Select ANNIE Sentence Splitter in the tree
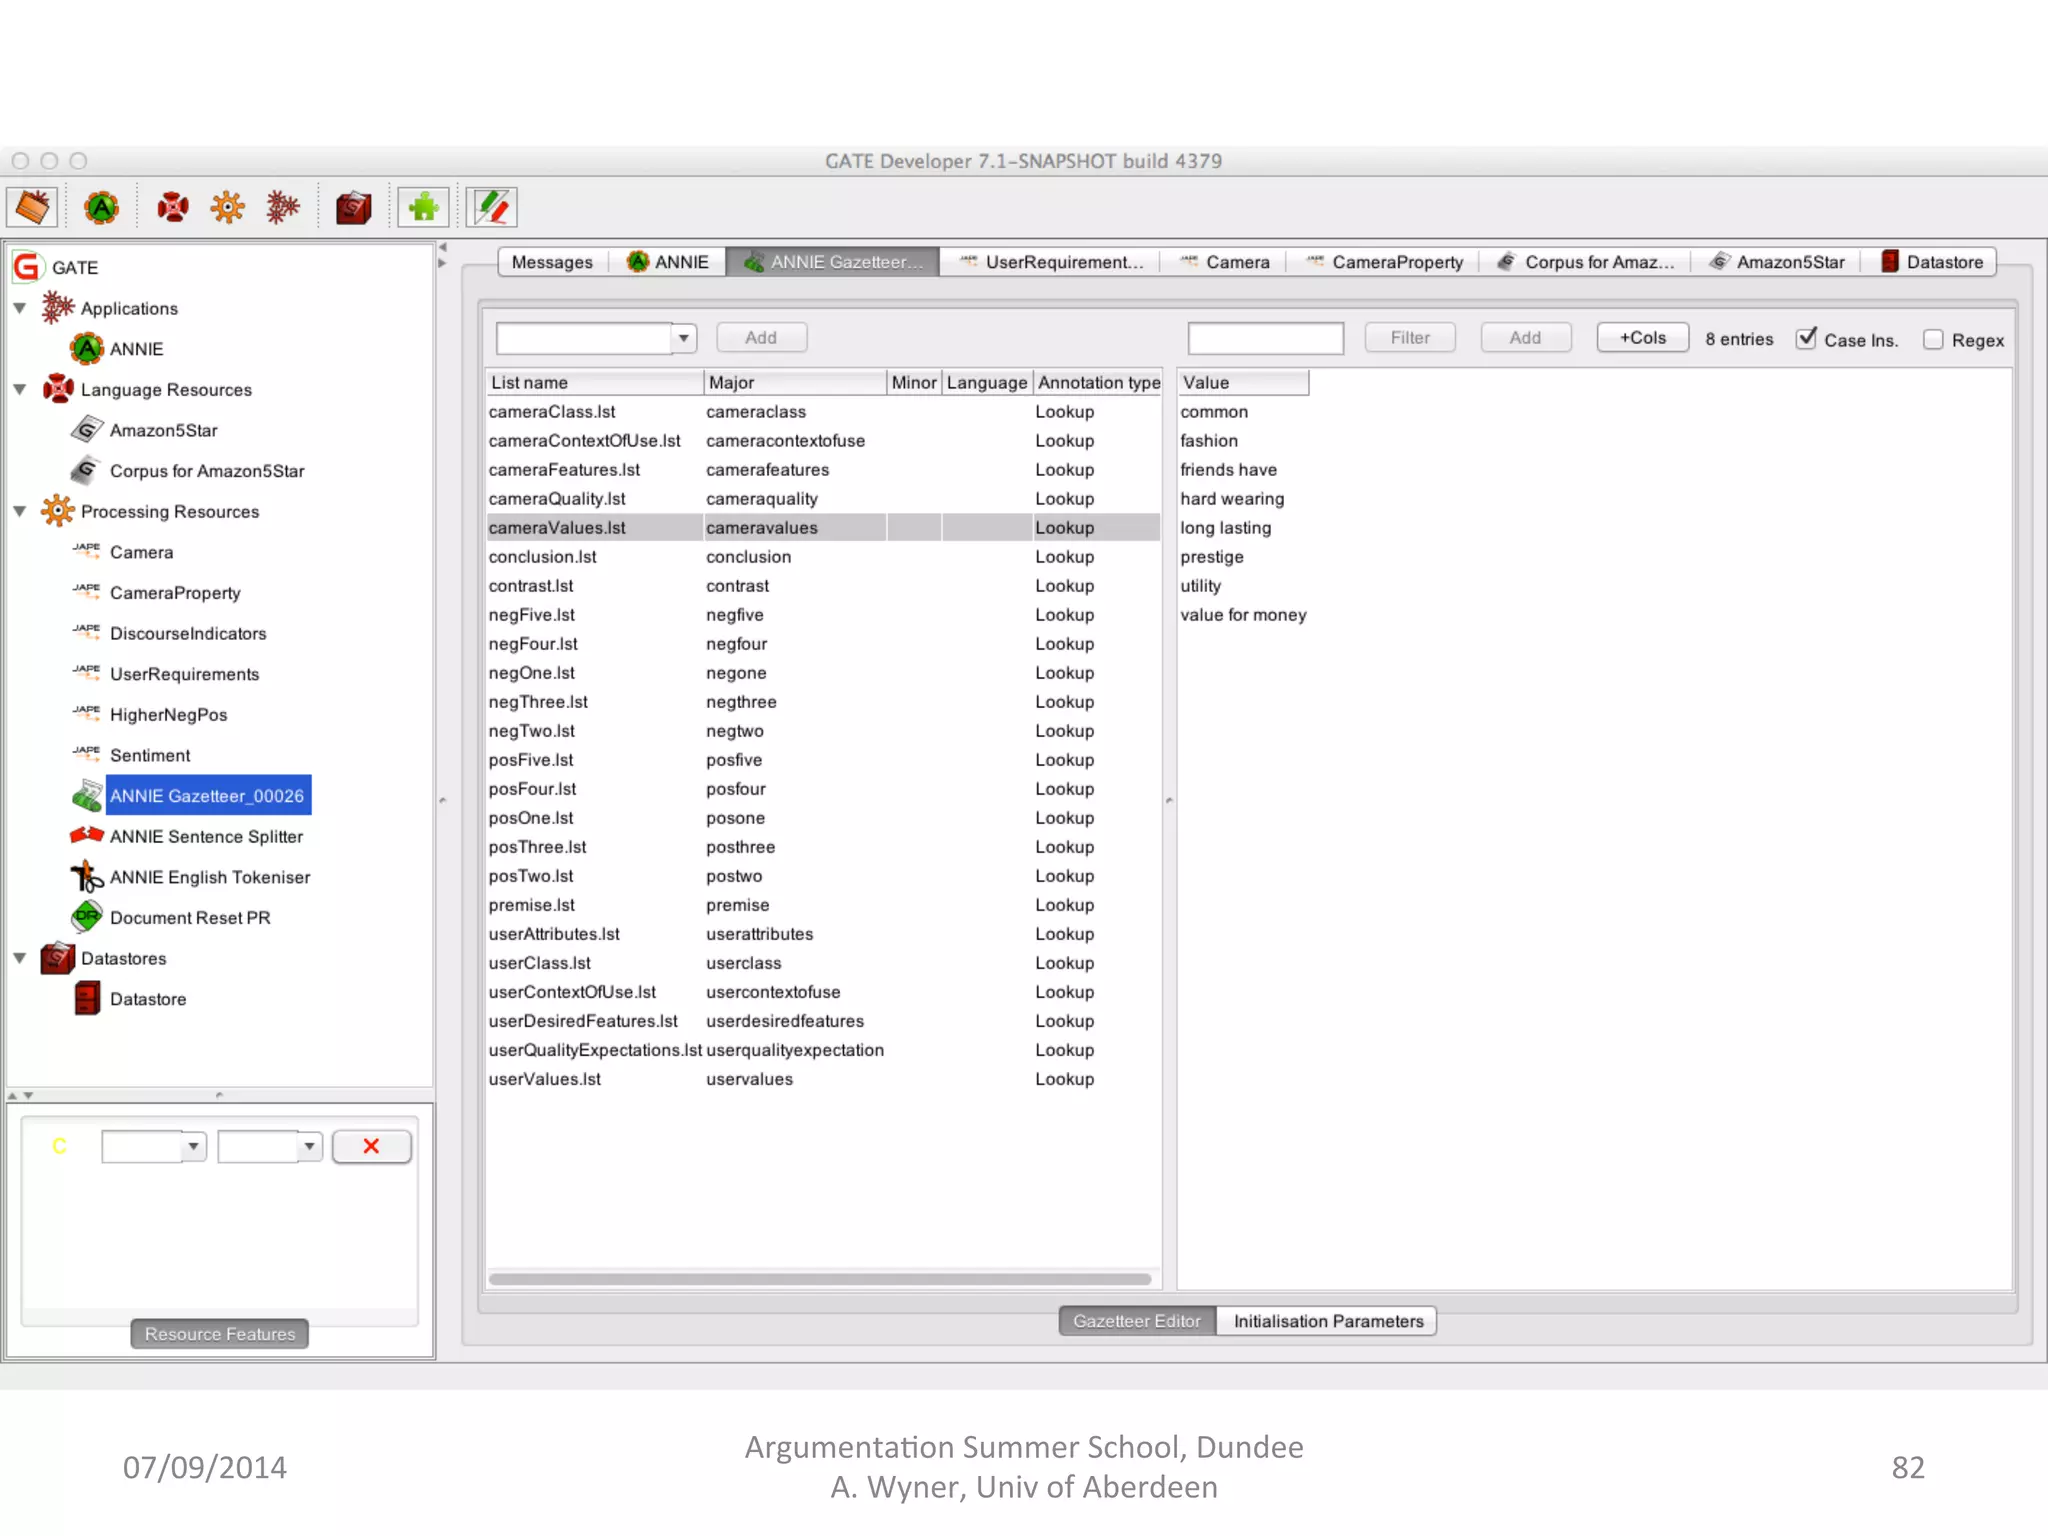The height and width of the screenshot is (1536, 2048). (206, 836)
